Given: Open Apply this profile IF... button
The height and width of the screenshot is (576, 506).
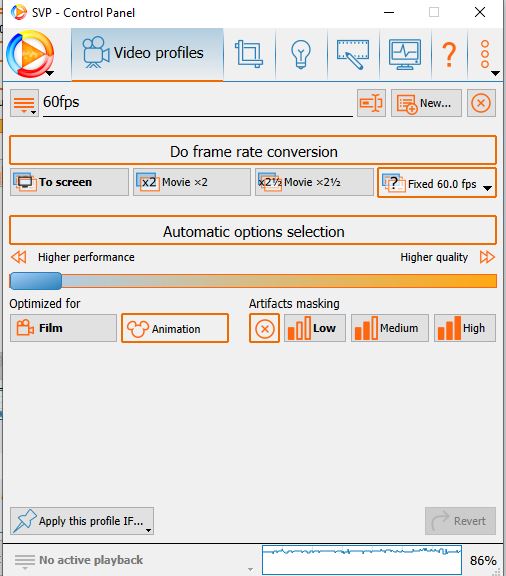Looking at the screenshot, I should point(82,521).
